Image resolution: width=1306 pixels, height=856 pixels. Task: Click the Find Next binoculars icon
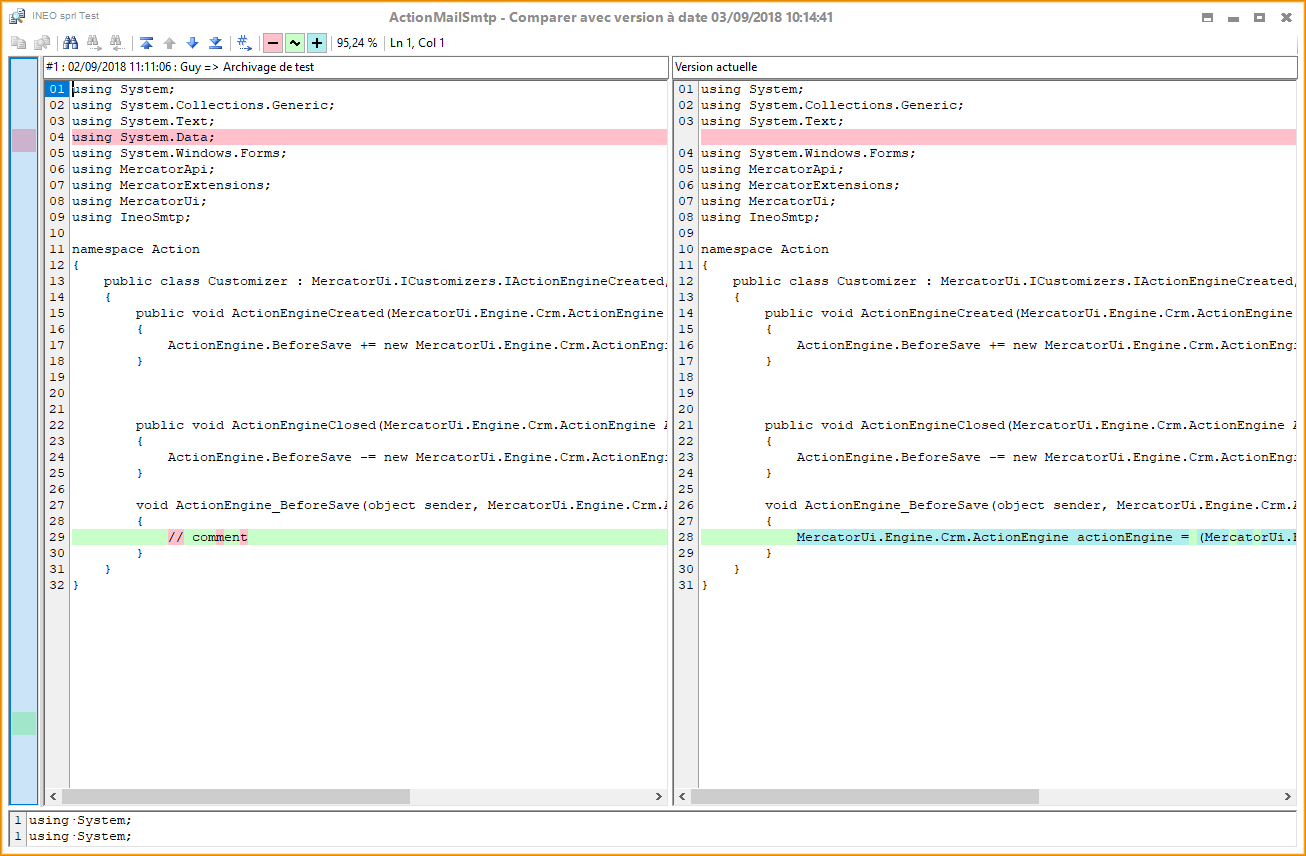[x=94, y=43]
